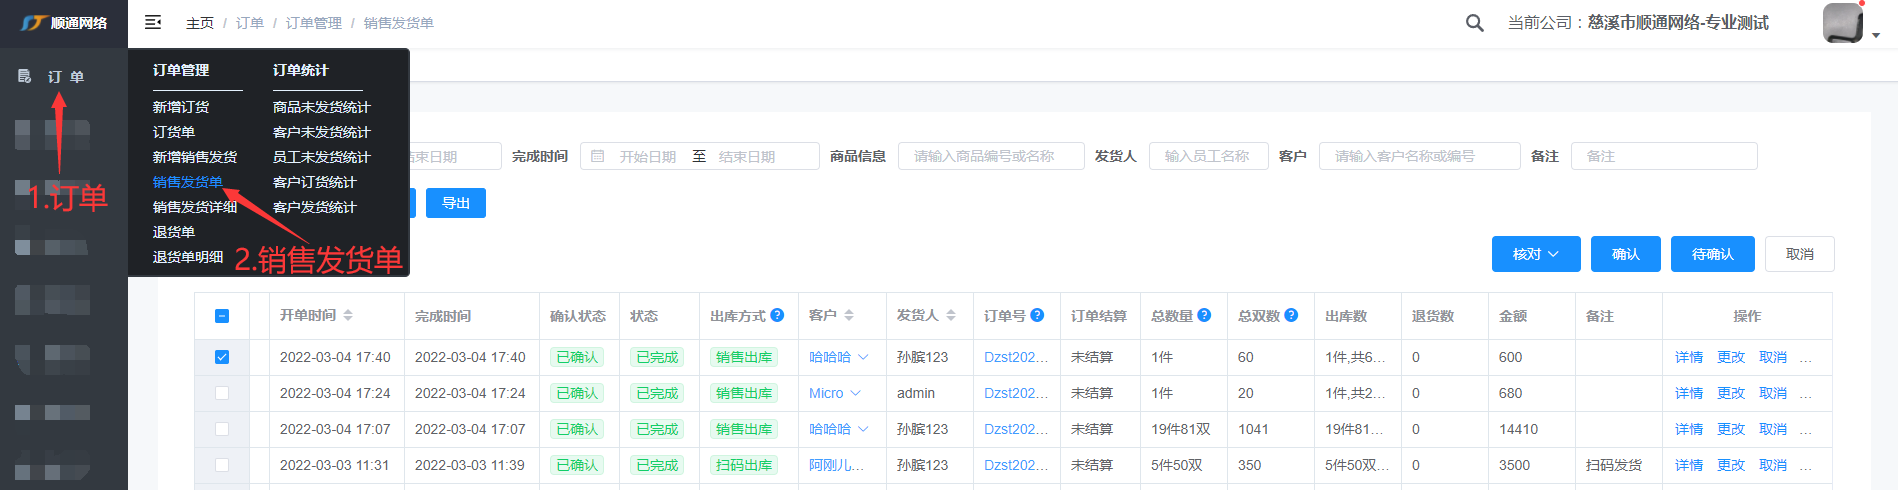Collapse the sidebar with the hamburger icon
The height and width of the screenshot is (490, 1898).
tap(153, 22)
